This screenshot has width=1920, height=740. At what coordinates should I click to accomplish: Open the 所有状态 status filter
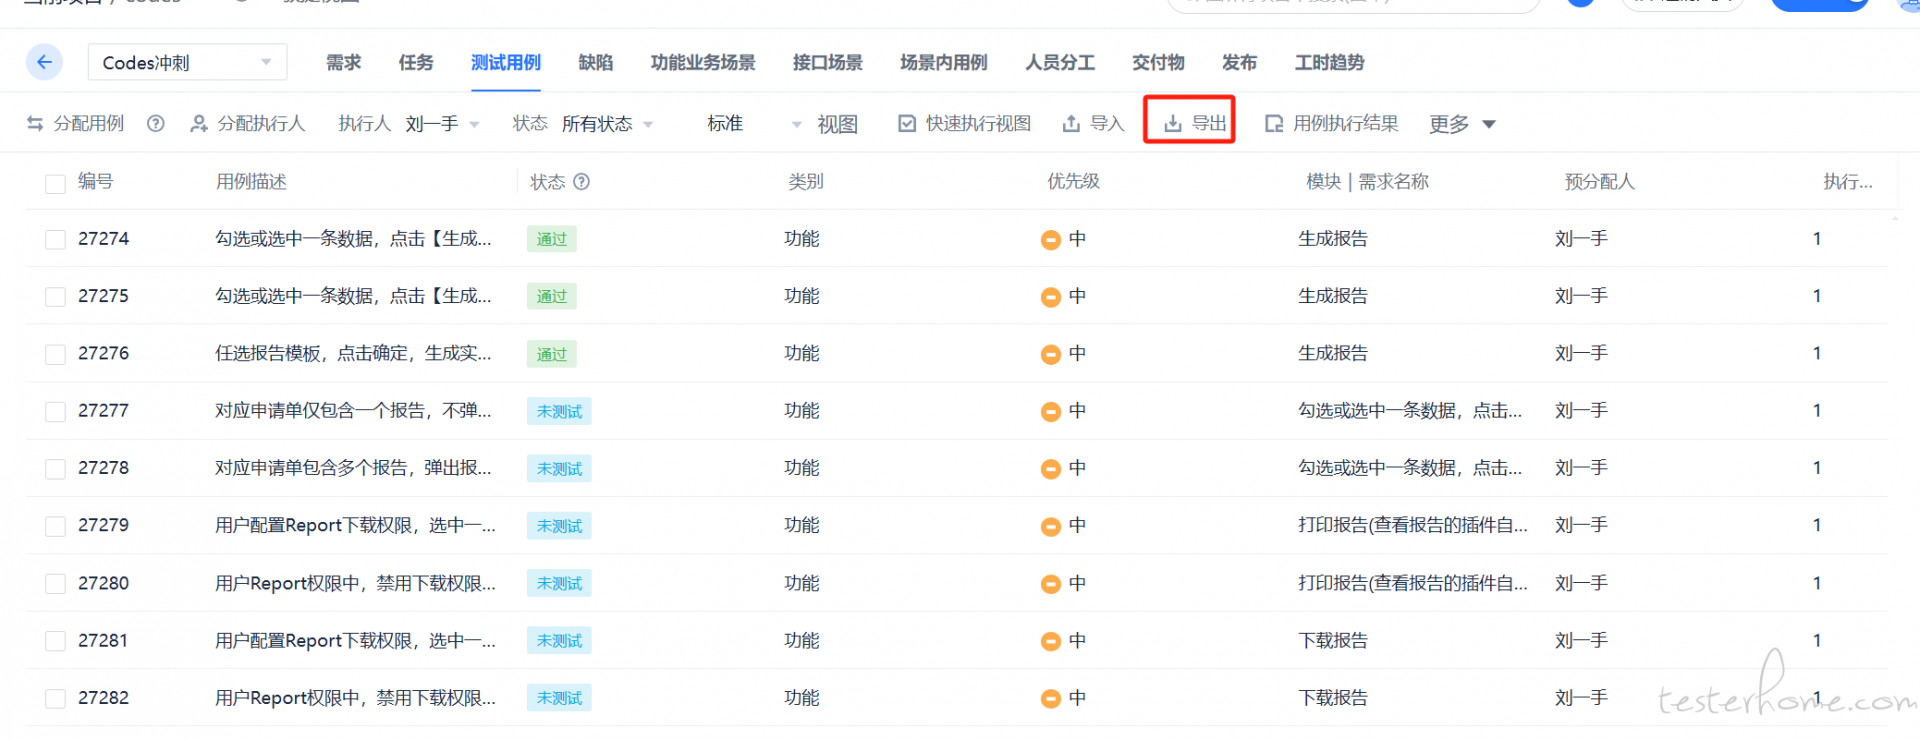click(x=606, y=124)
